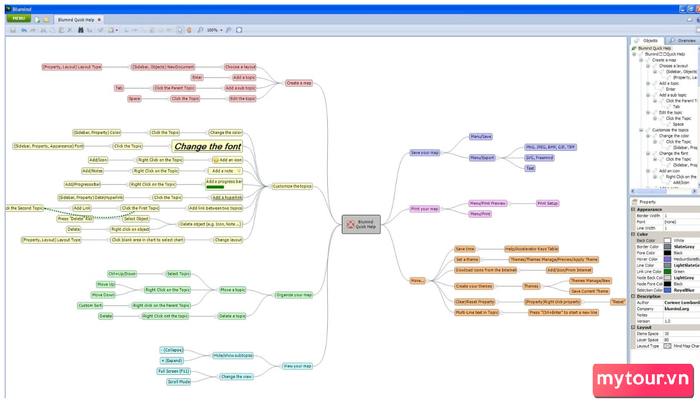Click the Property panel header icon
700x405 pixels.
click(x=634, y=202)
